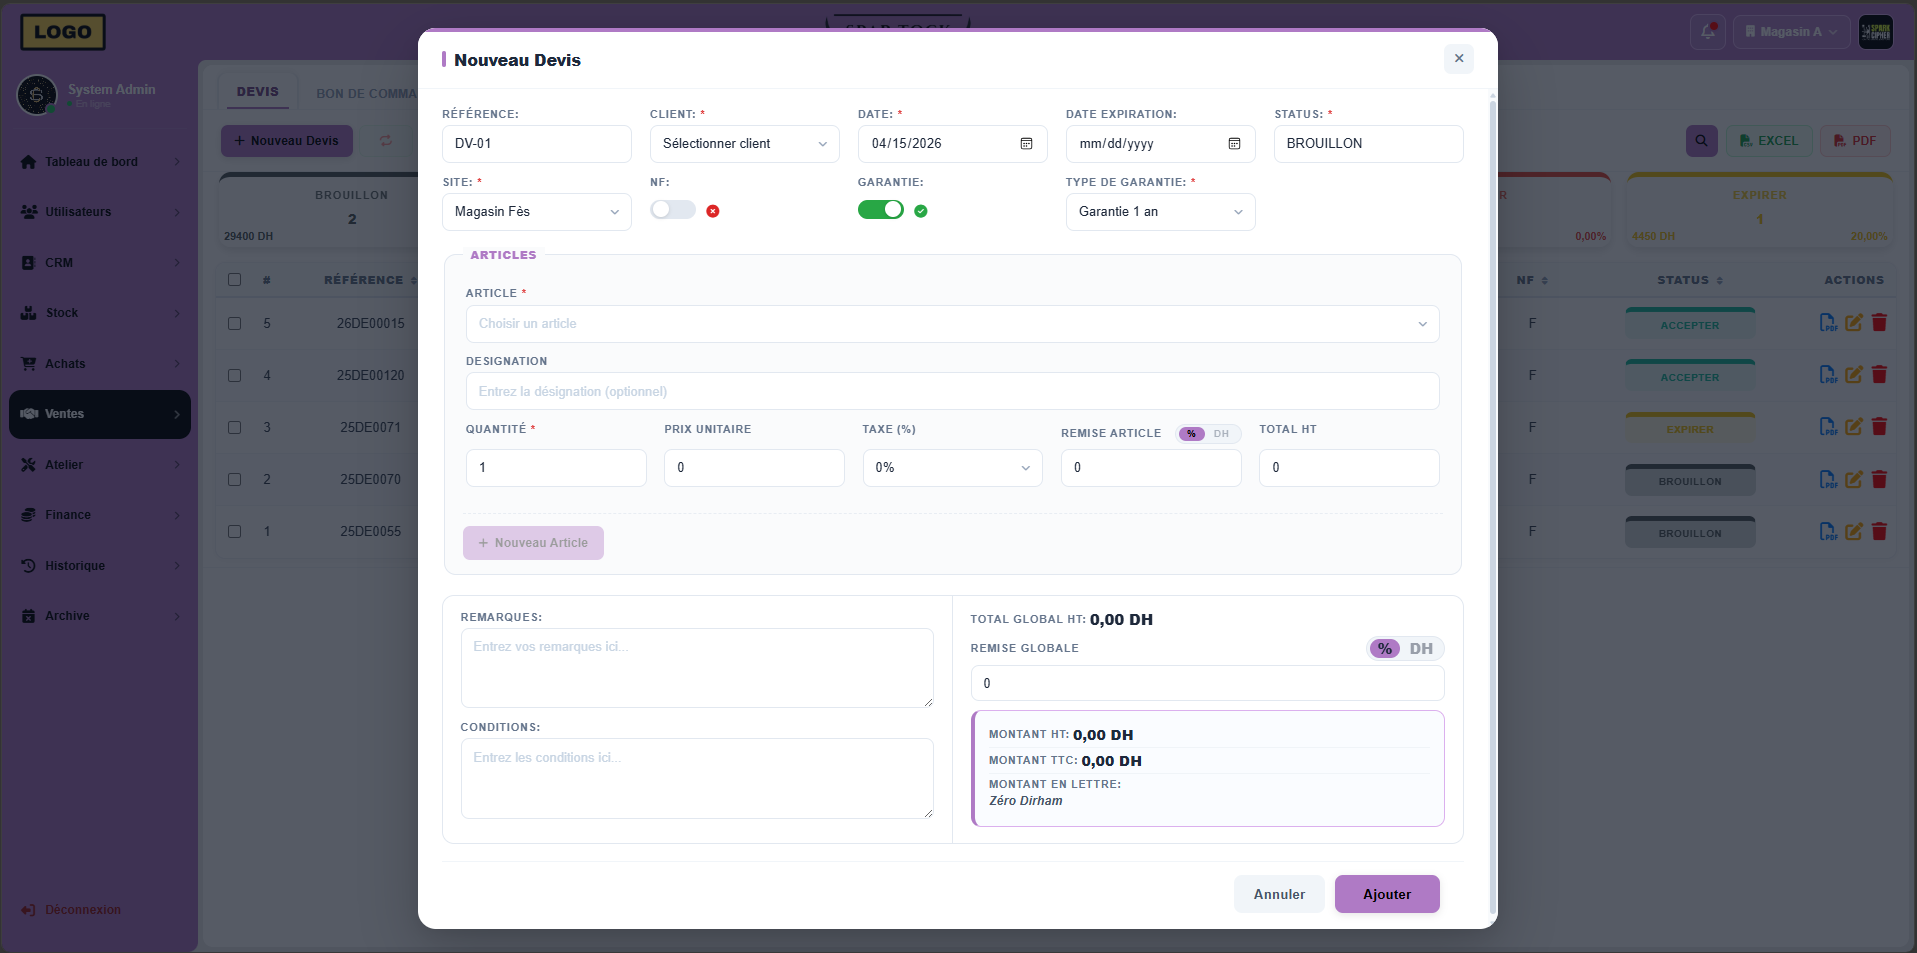Edit quote 25DE00120 with pencil icon
The height and width of the screenshot is (953, 1917).
coord(1853,375)
